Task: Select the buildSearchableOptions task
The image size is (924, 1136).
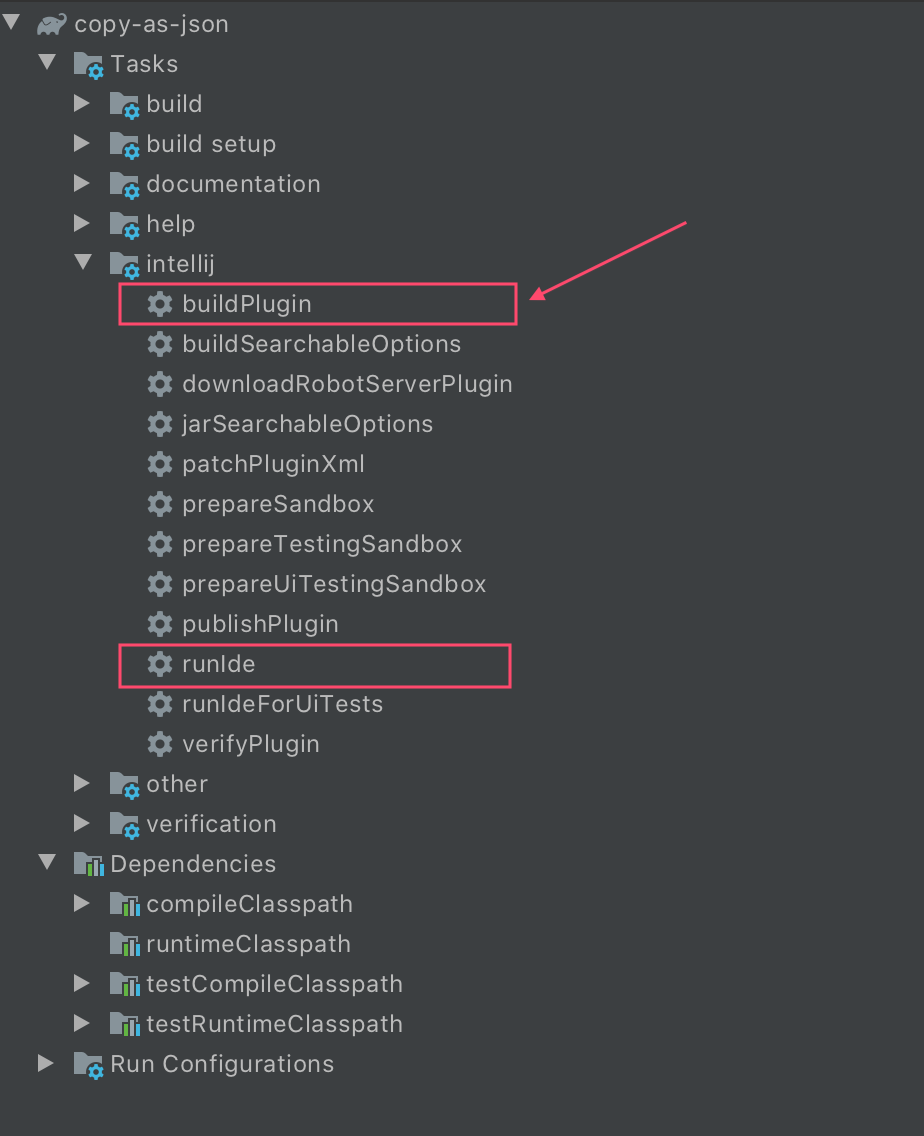Action: click(321, 344)
